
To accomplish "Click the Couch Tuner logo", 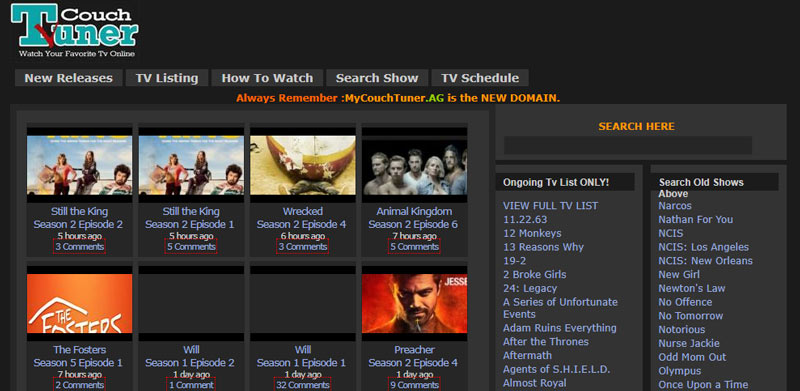I will pyautogui.click(x=74, y=31).
